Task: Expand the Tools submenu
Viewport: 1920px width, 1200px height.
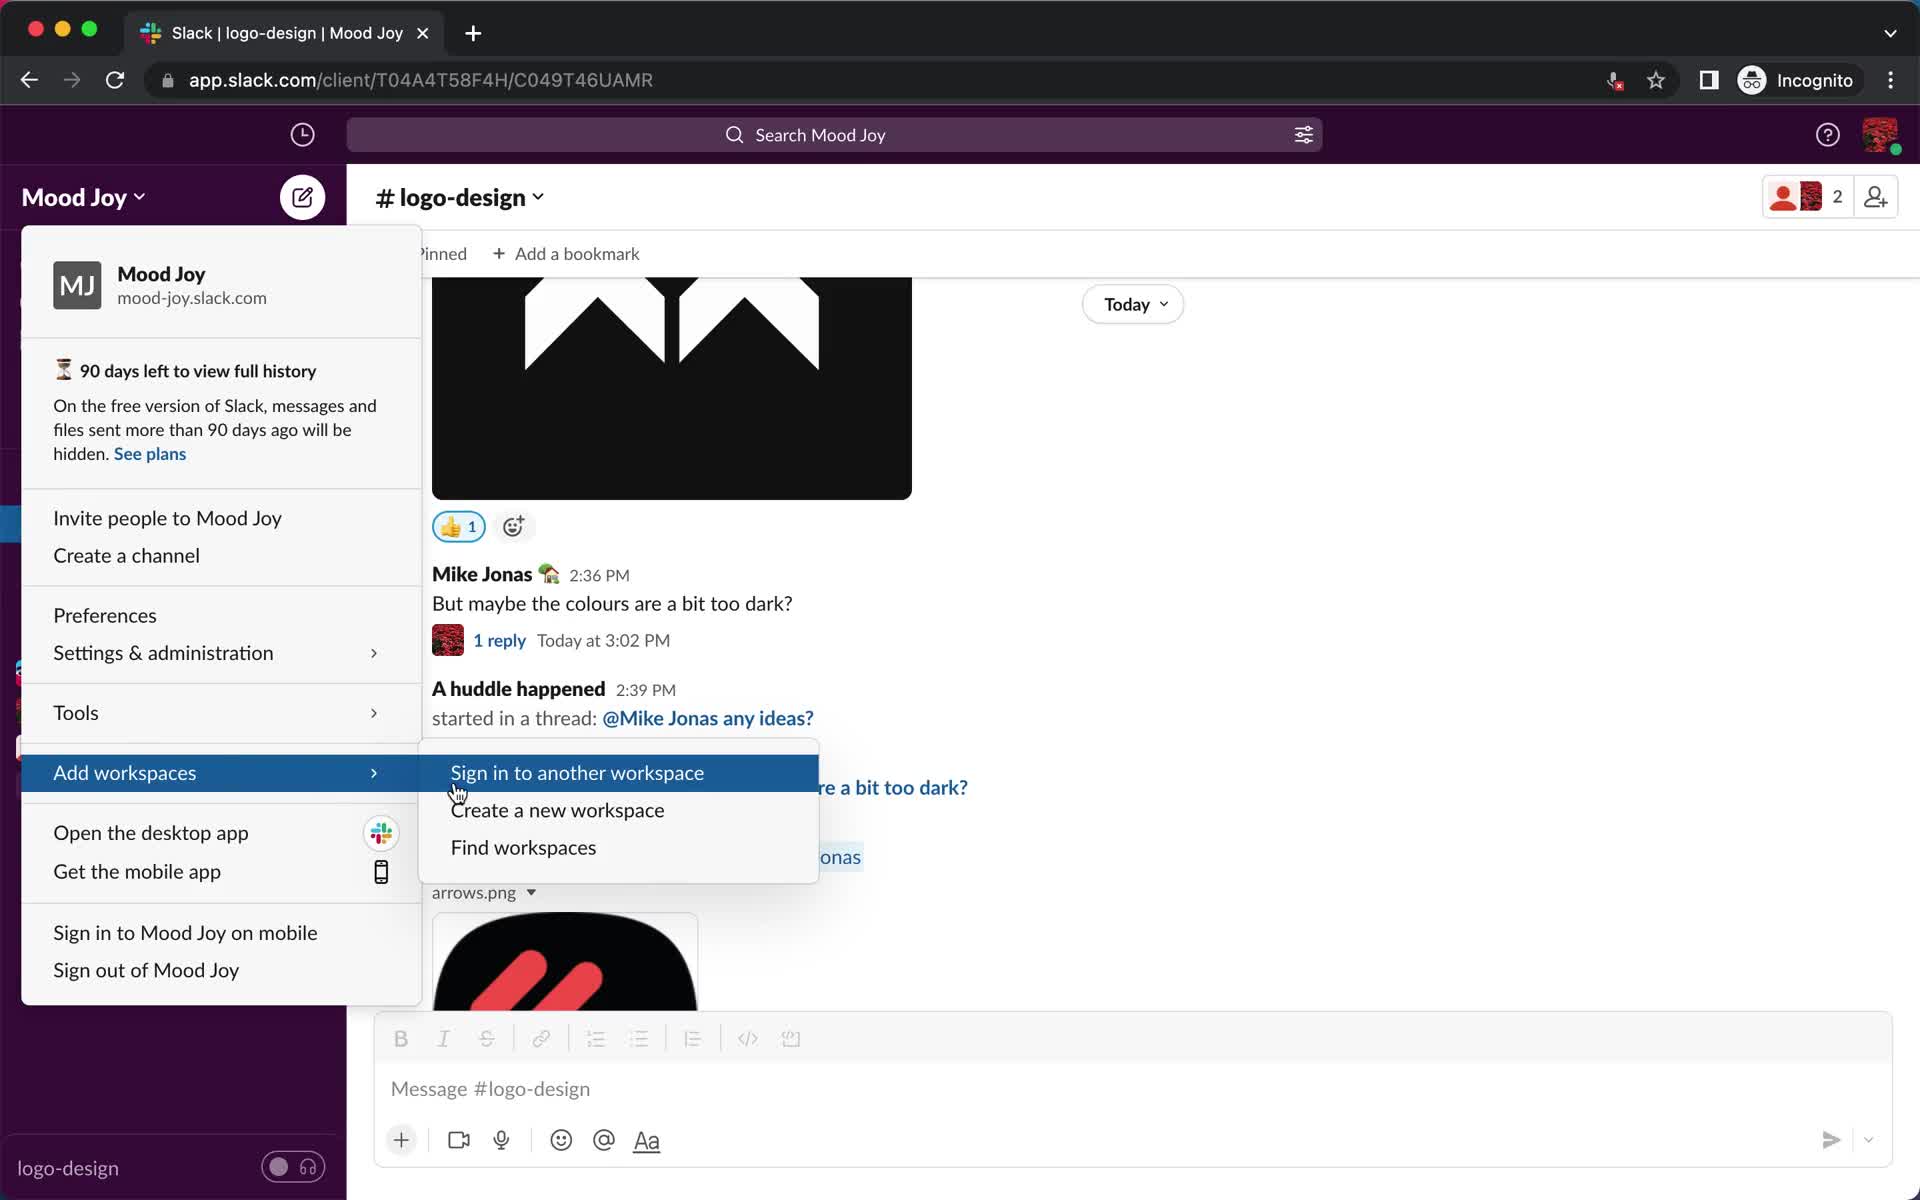Action: [x=221, y=713]
